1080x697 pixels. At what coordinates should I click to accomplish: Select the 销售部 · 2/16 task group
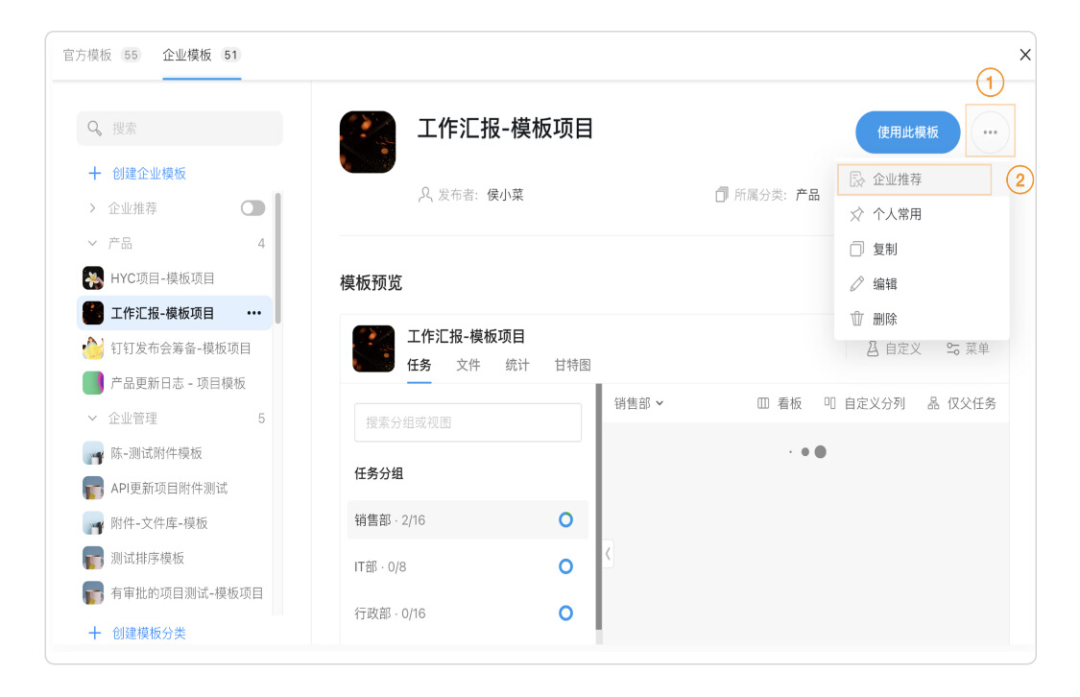pyautogui.click(x=468, y=520)
